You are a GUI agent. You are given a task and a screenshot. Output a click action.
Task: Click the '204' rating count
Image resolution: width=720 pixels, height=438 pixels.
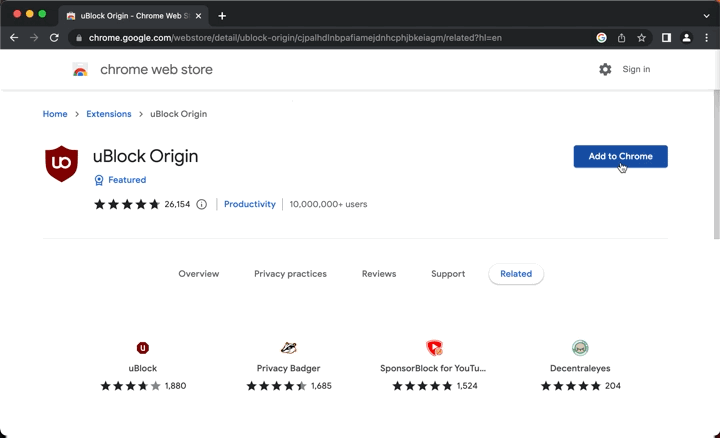click(x=613, y=386)
